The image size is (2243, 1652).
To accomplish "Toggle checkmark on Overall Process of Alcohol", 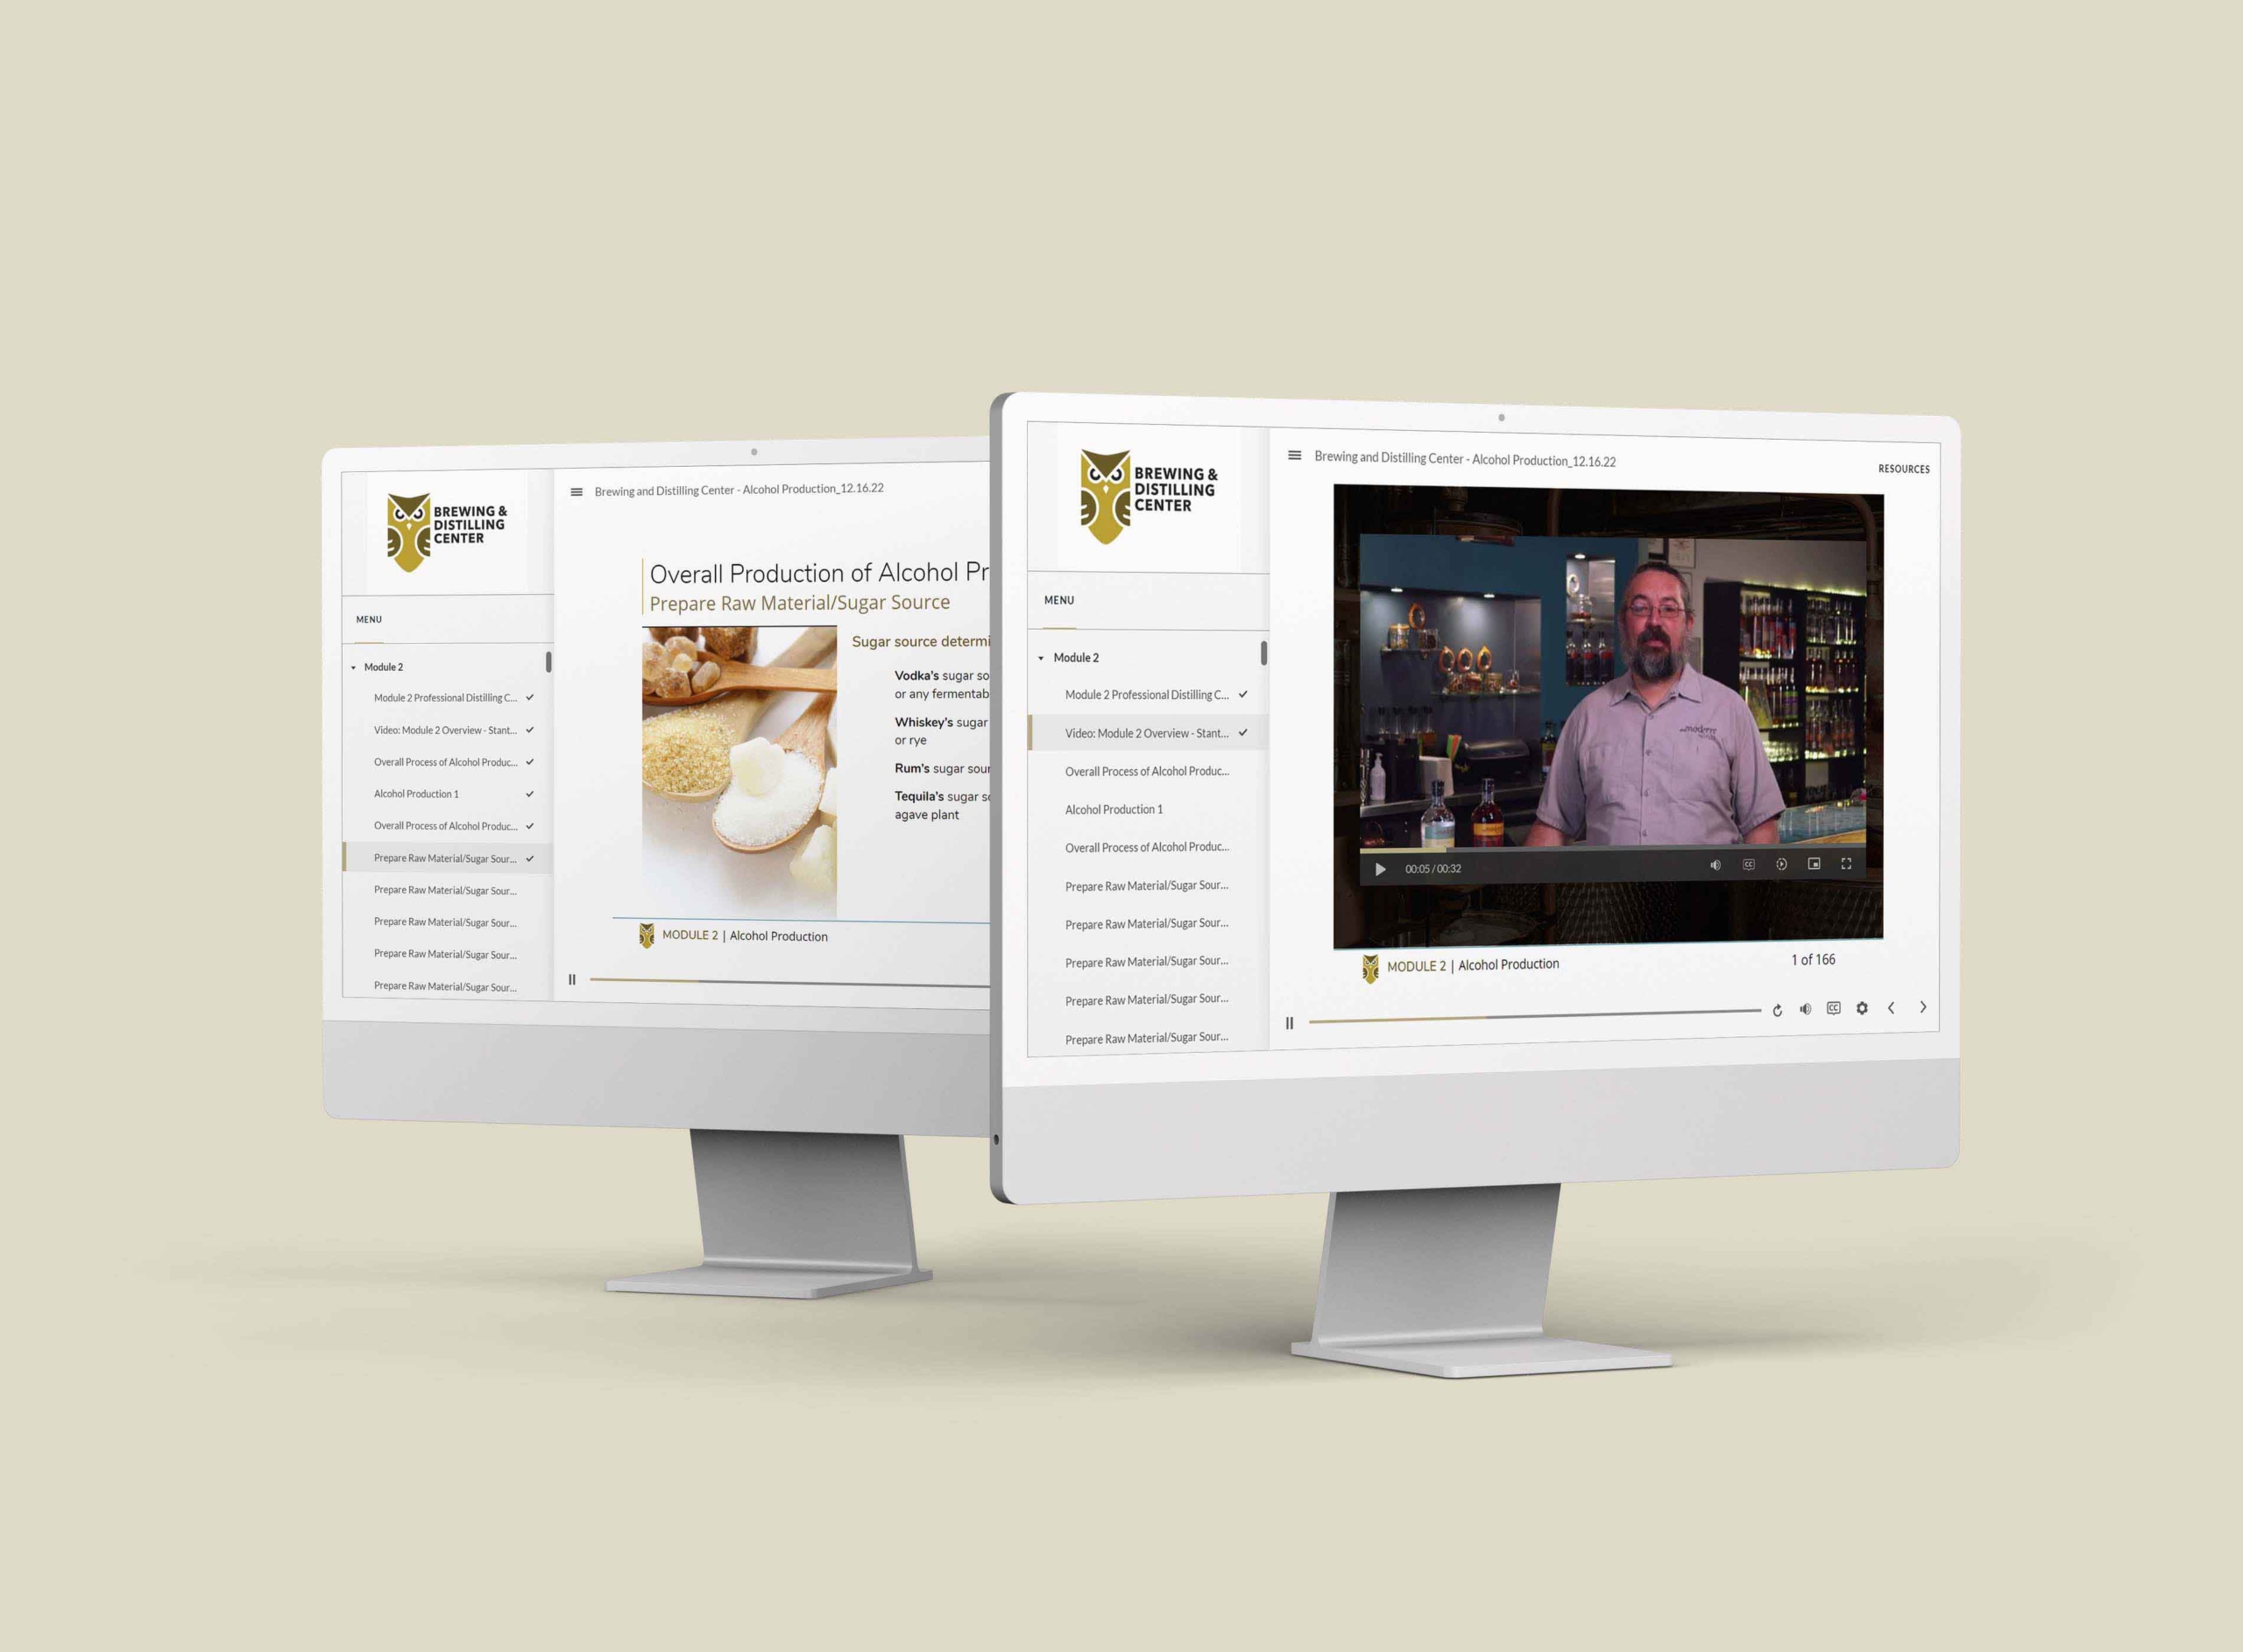I will tap(531, 759).
